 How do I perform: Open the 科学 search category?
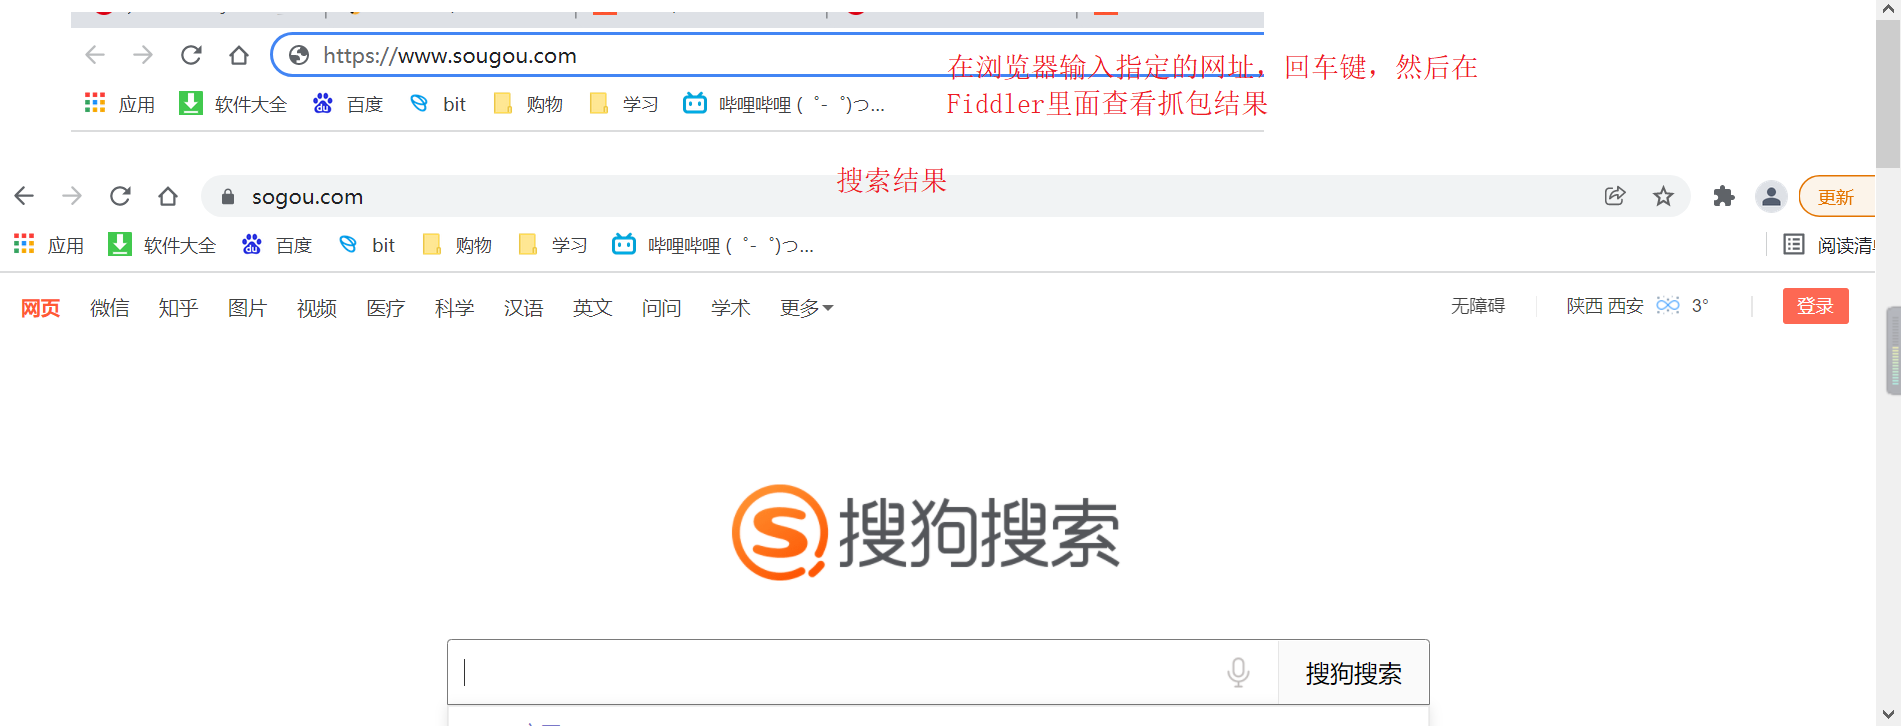coord(455,308)
